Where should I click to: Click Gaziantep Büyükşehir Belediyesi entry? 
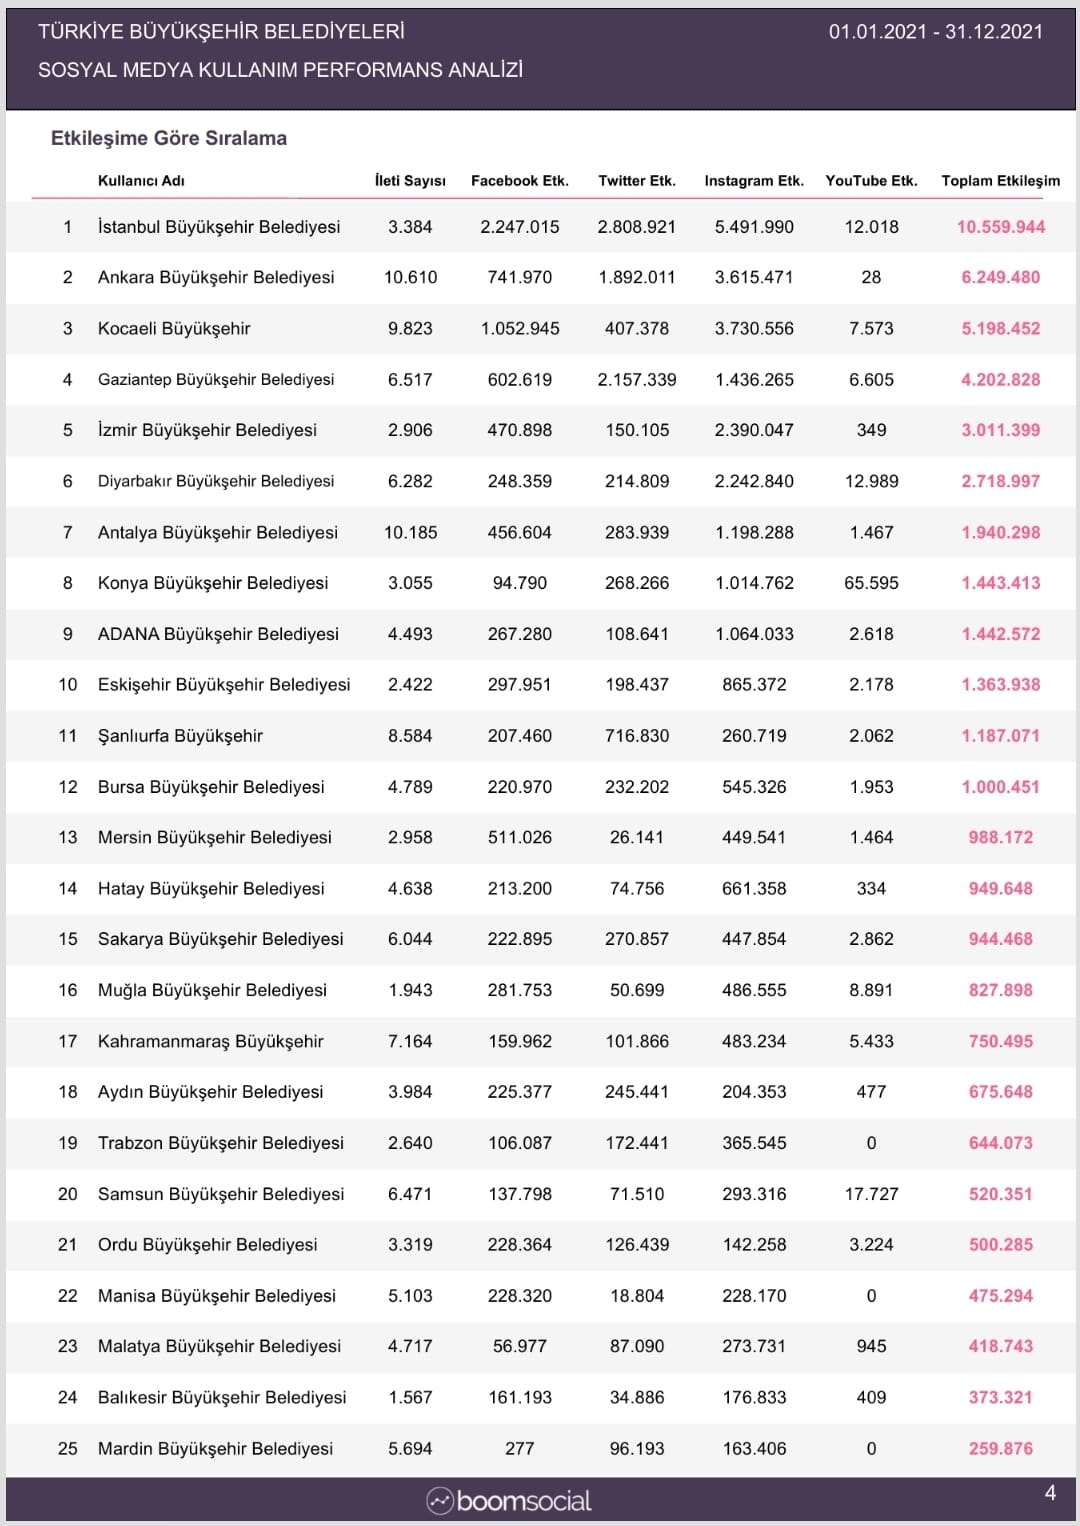tap(216, 379)
